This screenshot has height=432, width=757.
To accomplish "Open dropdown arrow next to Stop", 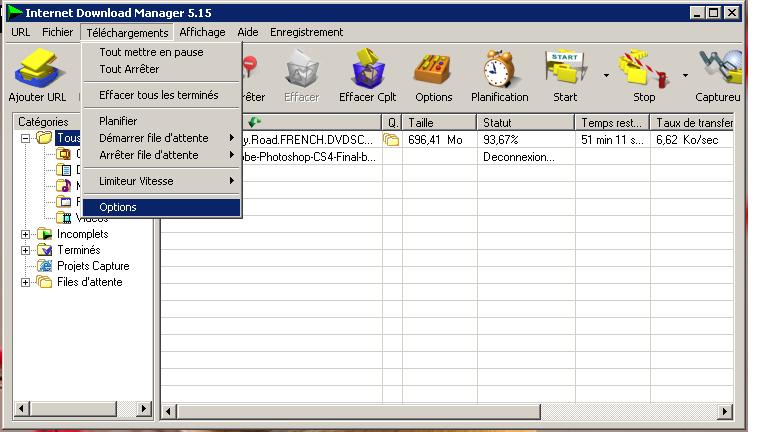I will (x=686, y=76).
